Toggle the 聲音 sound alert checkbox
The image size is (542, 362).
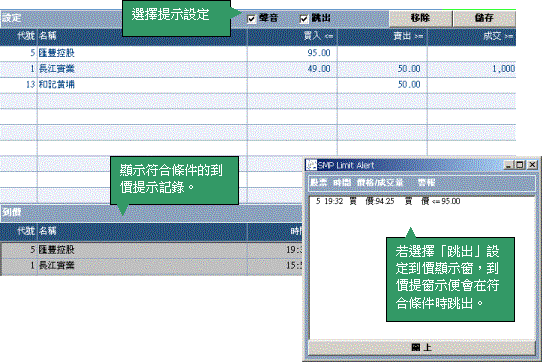tap(252, 19)
